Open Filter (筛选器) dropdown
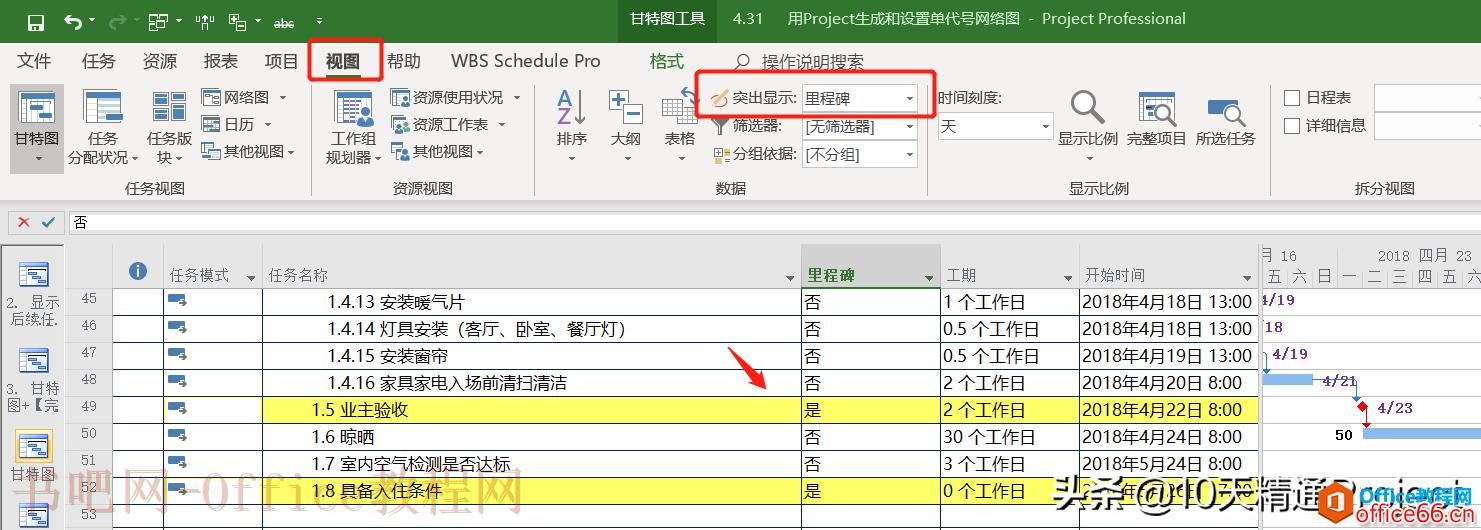The image size is (1481, 530). (909, 127)
